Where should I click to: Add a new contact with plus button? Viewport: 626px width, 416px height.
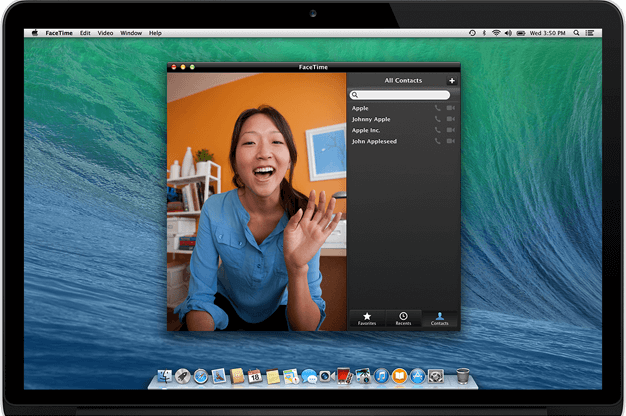point(452,81)
